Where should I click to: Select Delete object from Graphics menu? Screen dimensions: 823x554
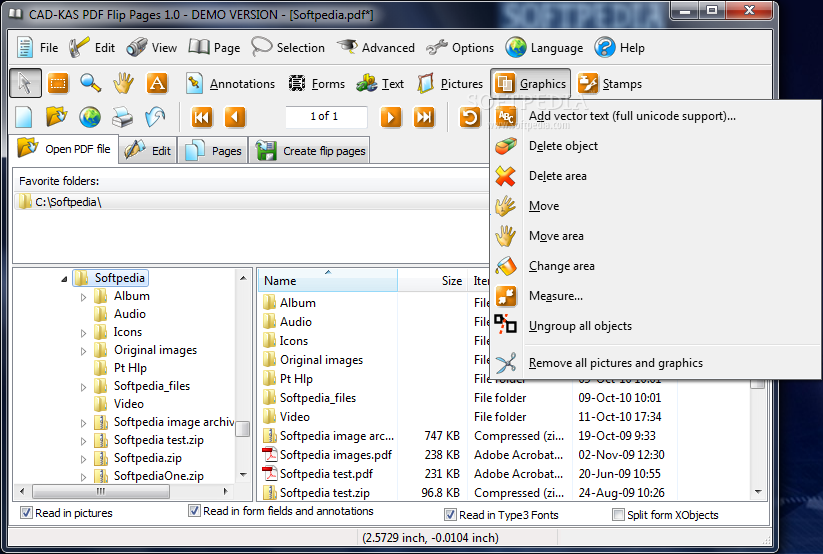(563, 146)
